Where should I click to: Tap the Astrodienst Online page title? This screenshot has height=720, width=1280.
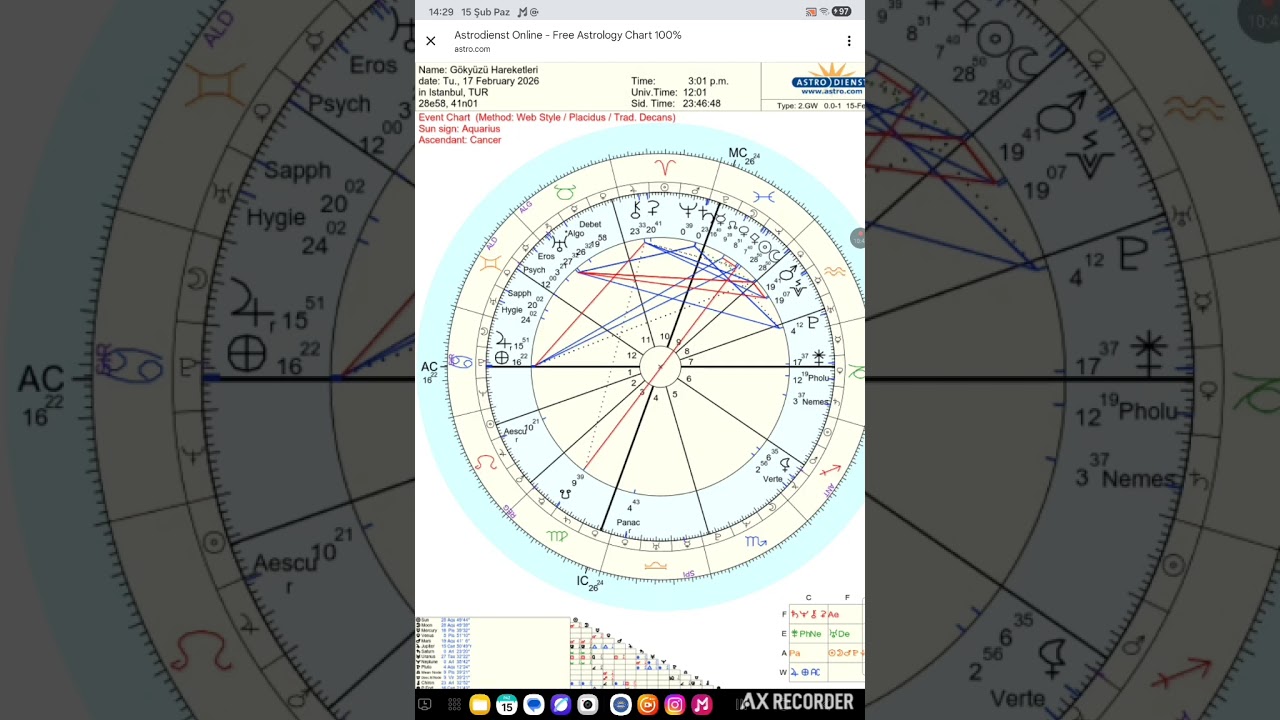567,35
